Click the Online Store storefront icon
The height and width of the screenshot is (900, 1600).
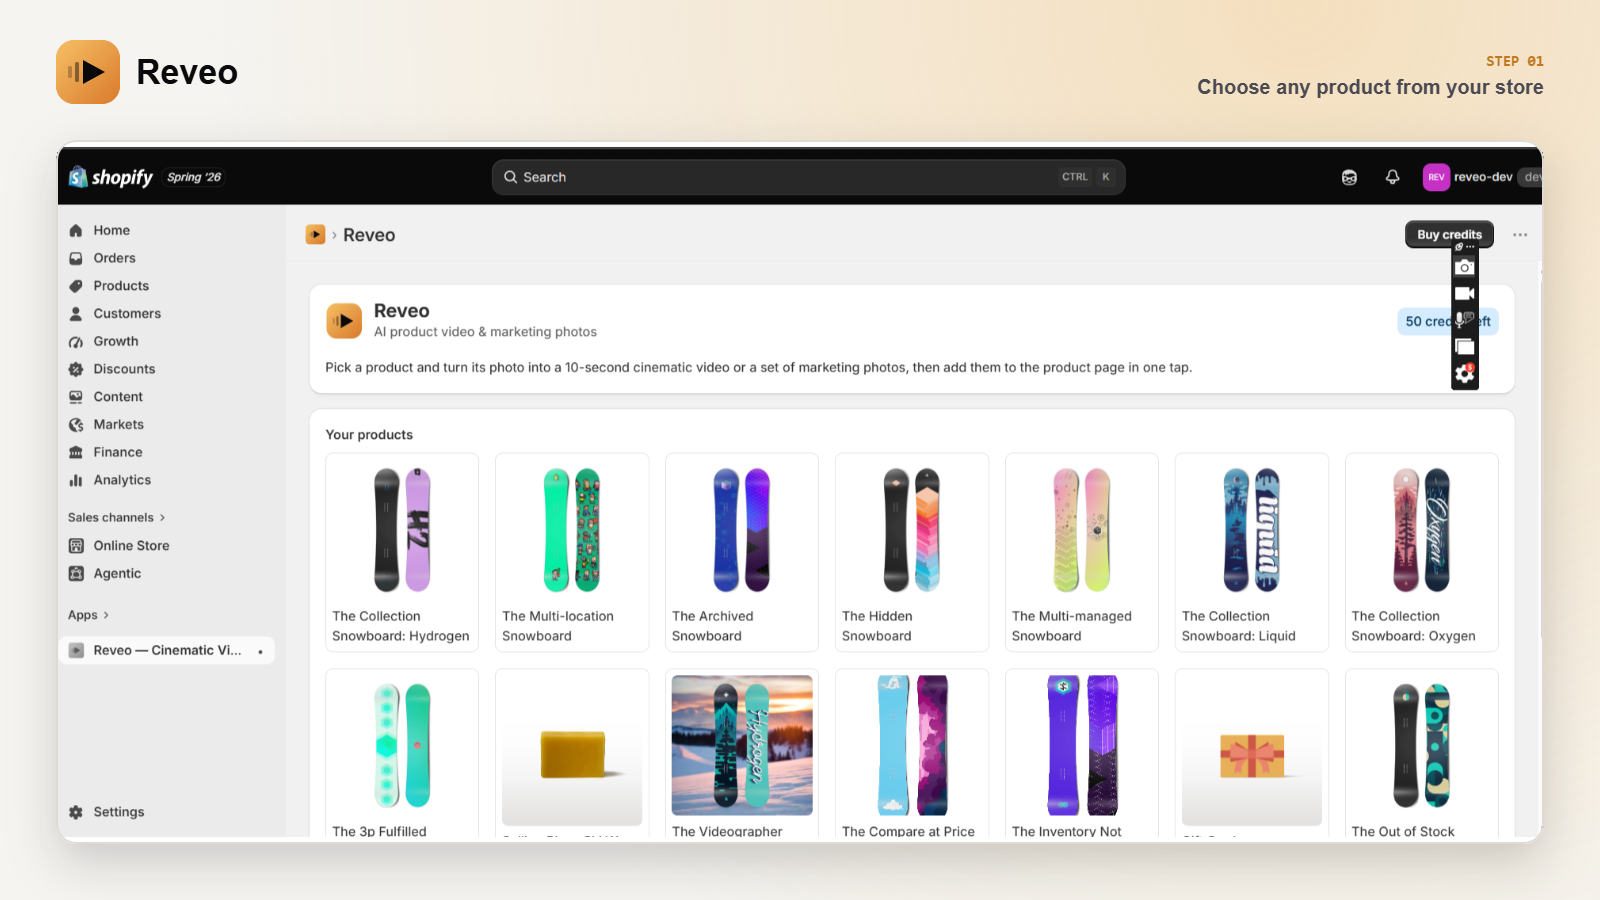click(76, 546)
